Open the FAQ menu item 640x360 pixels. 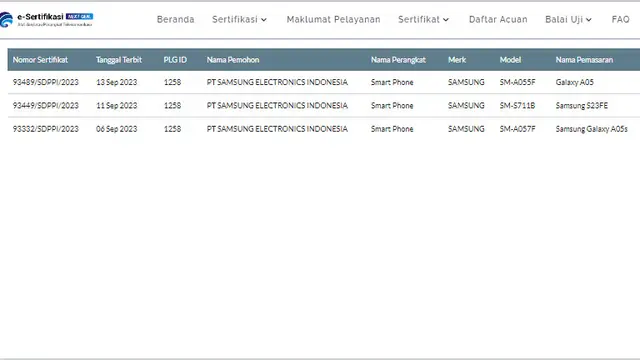click(x=620, y=20)
